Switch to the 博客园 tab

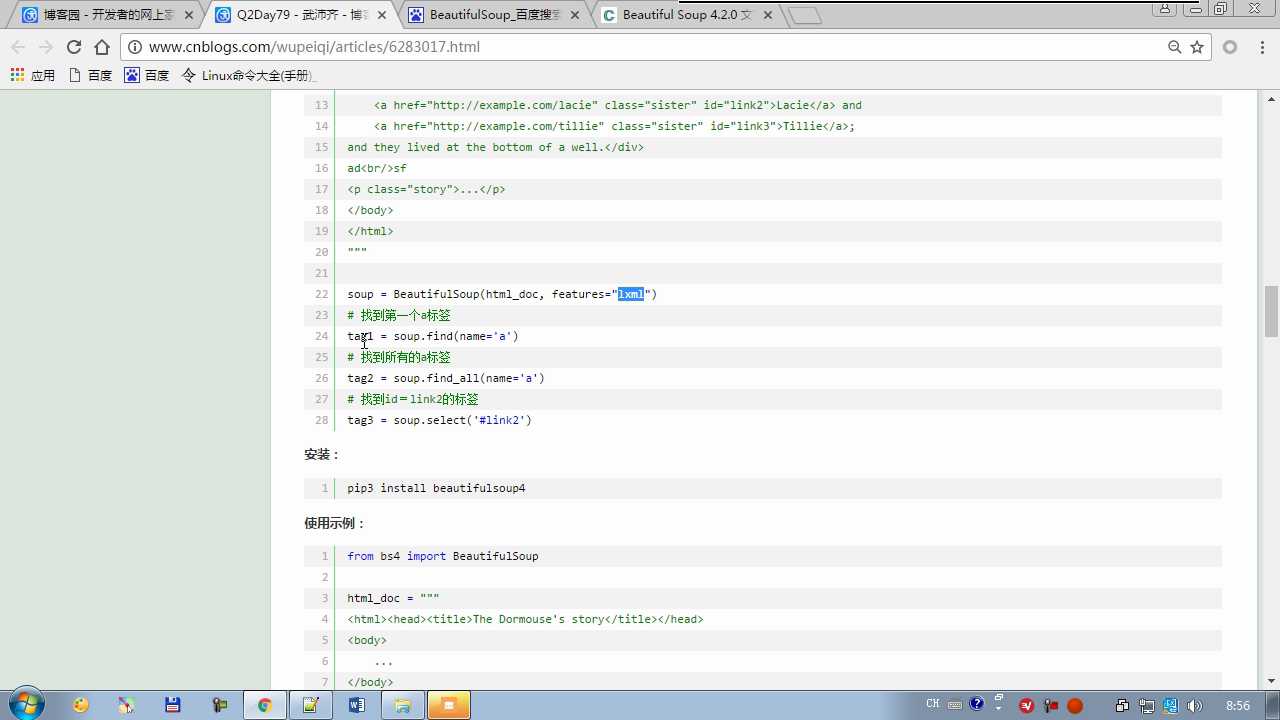tap(106, 15)
